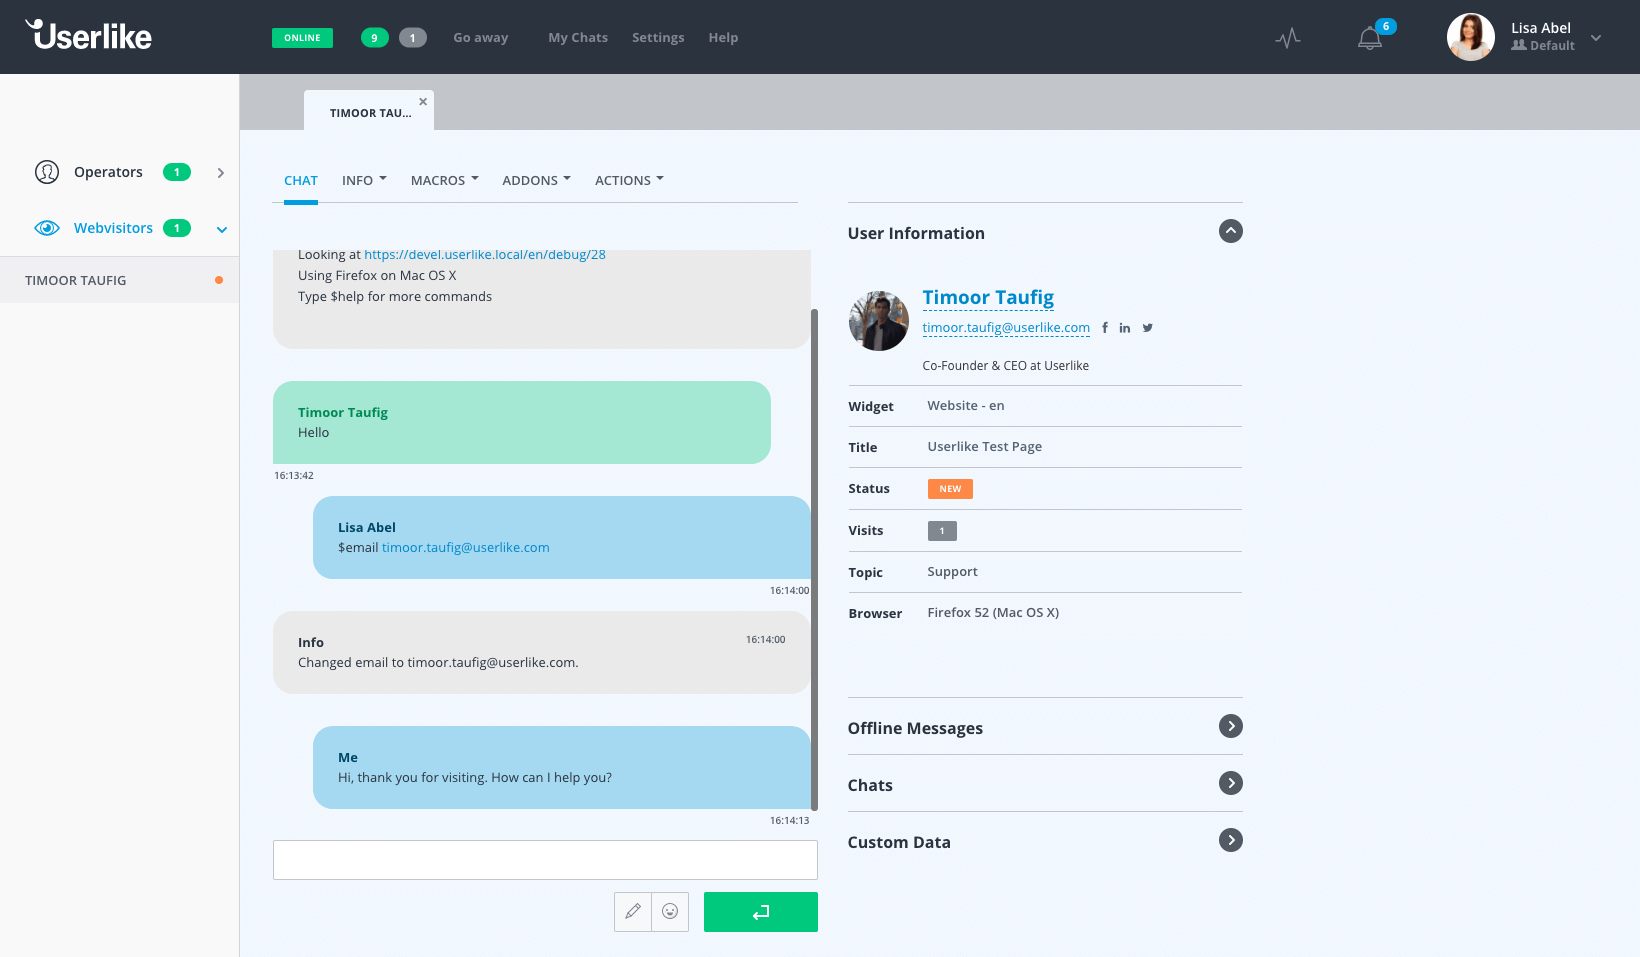Open the activity pulse icon
This screenshot has width=1640, height=957.
pyautogui.click(x=1288, y=38)
